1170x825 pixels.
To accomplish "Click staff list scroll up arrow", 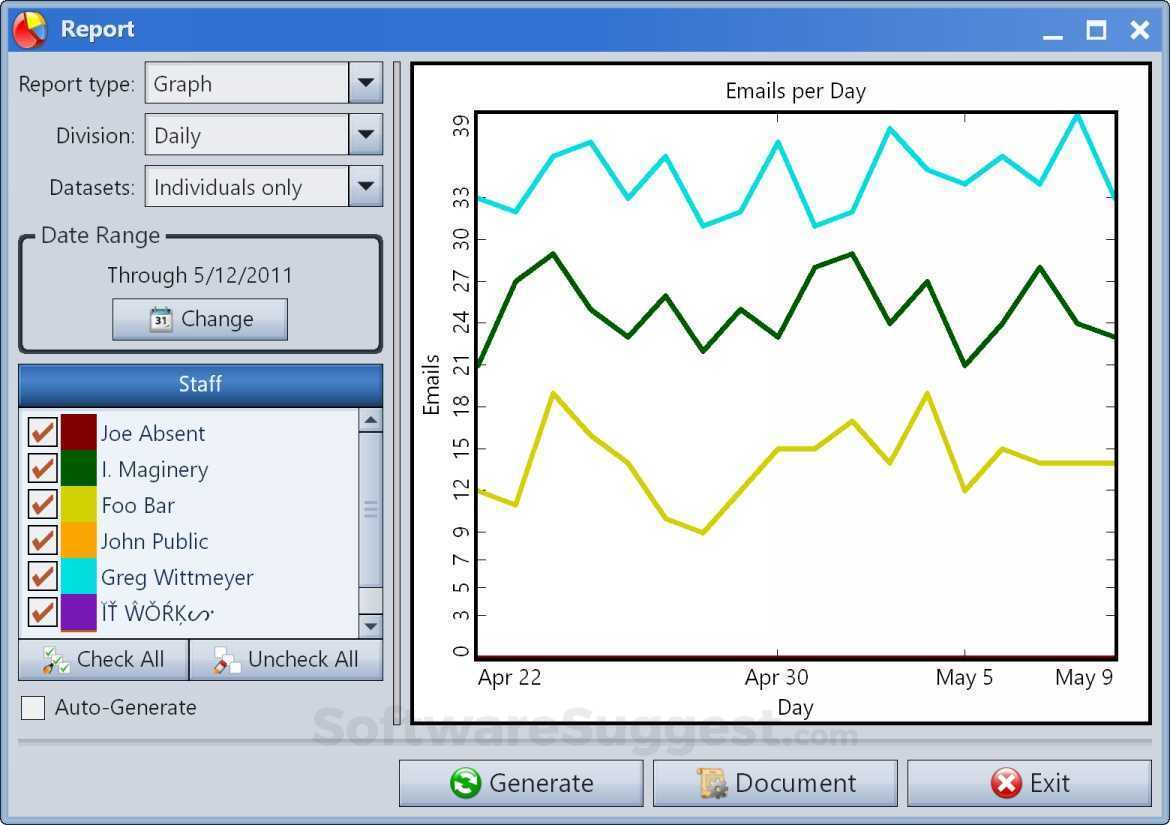I will tap(370, 421).
